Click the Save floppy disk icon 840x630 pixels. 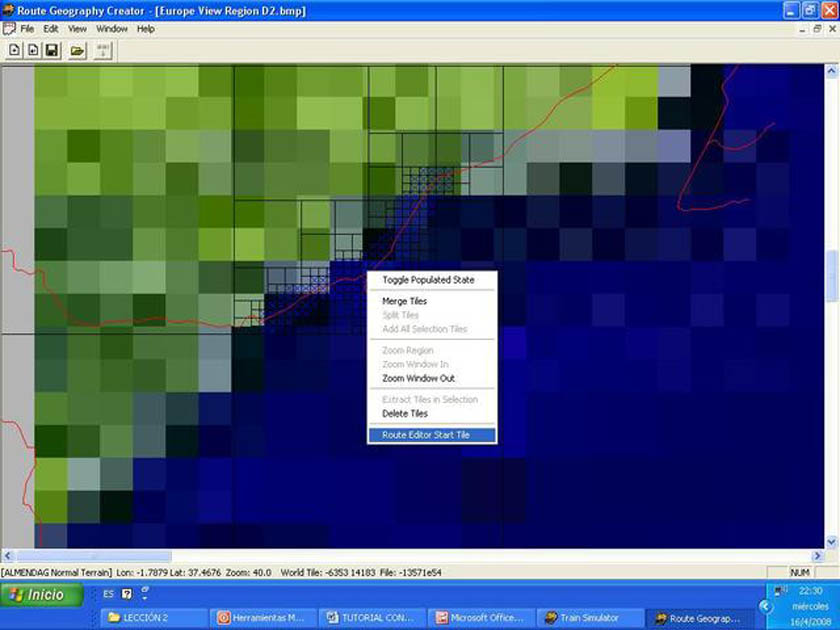[52, 49]
